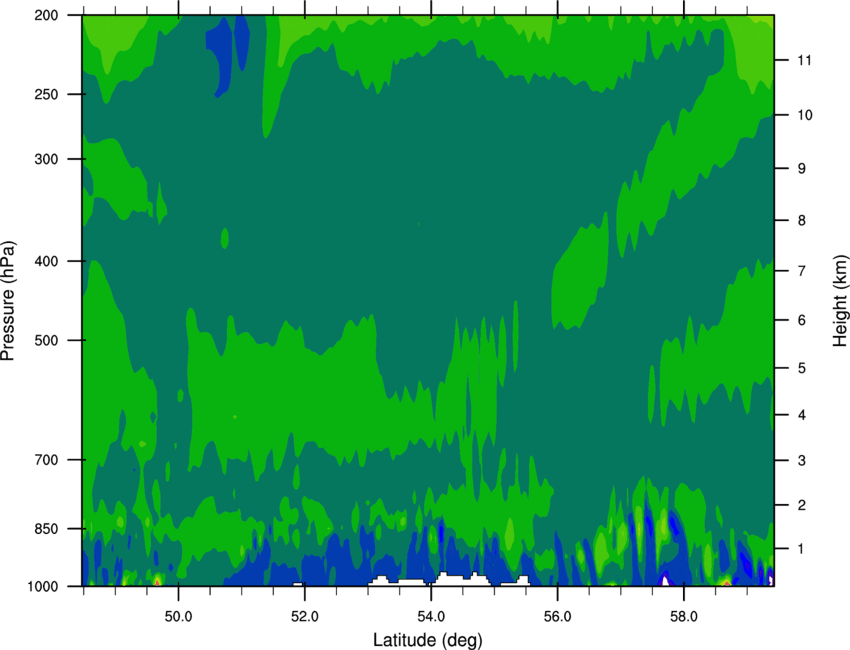
Task: Click the 9 km height tick label
Action: (x=801, y=169)
